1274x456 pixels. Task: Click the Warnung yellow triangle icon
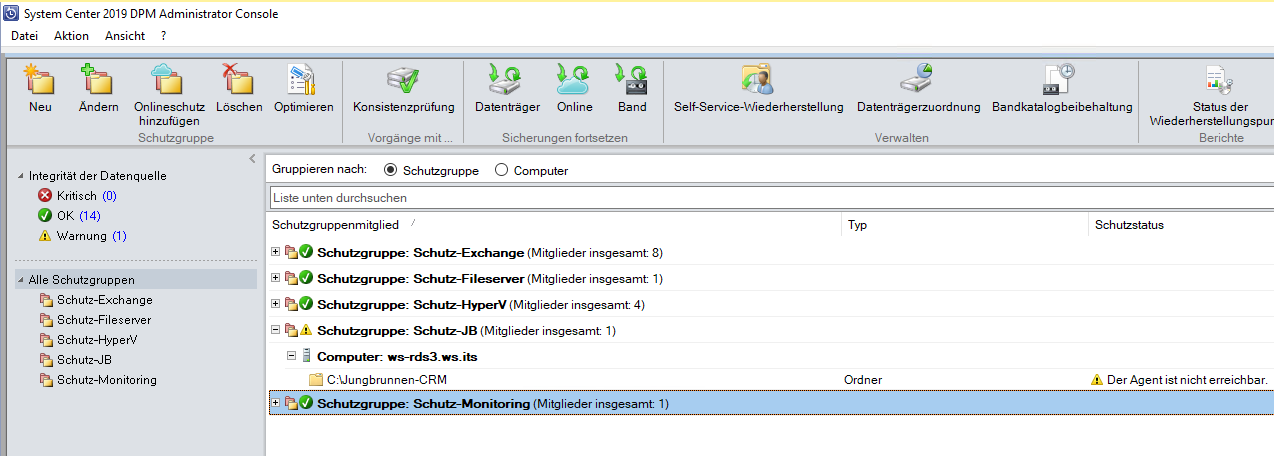tap(45, 236)
